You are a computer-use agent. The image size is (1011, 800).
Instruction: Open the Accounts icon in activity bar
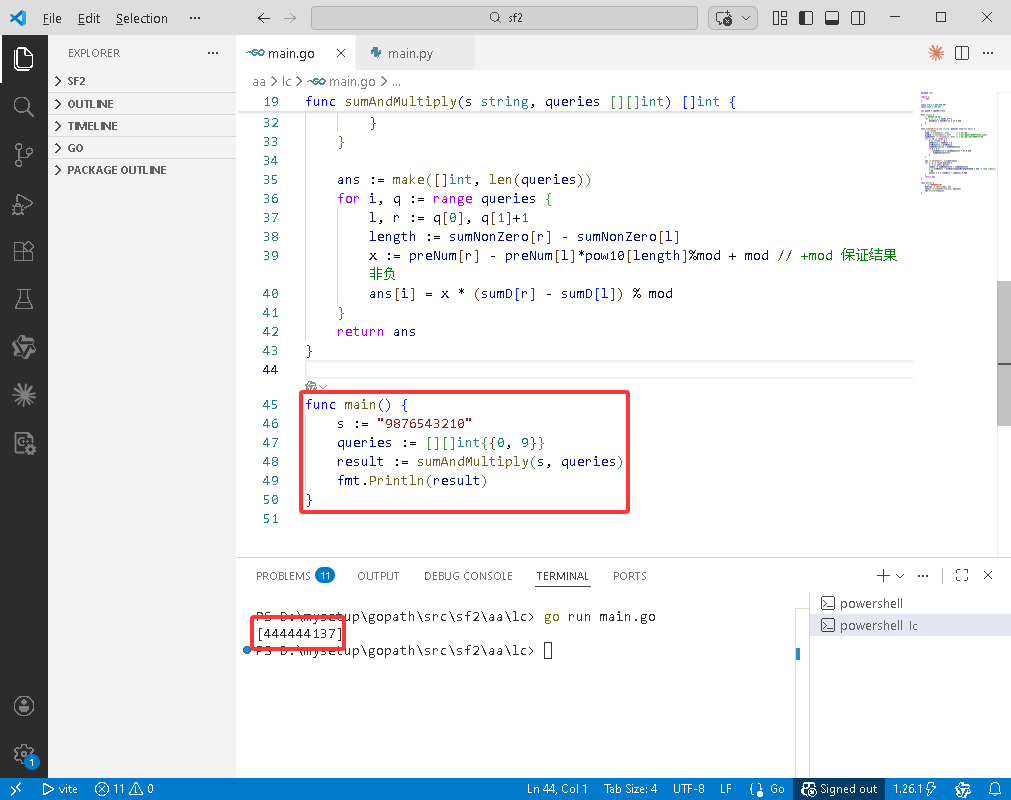[24, 706]
